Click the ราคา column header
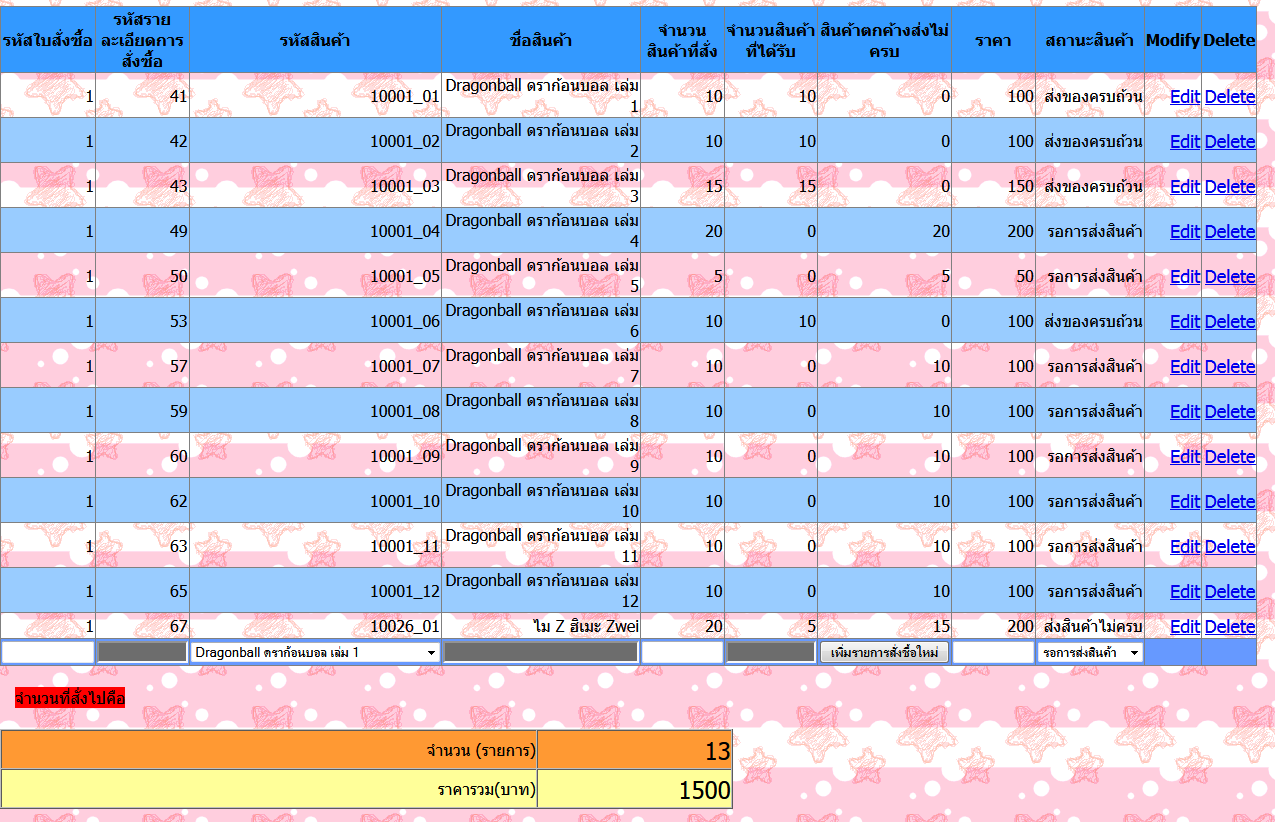This screenshot has height=822, width=1275. coord(993,41)
